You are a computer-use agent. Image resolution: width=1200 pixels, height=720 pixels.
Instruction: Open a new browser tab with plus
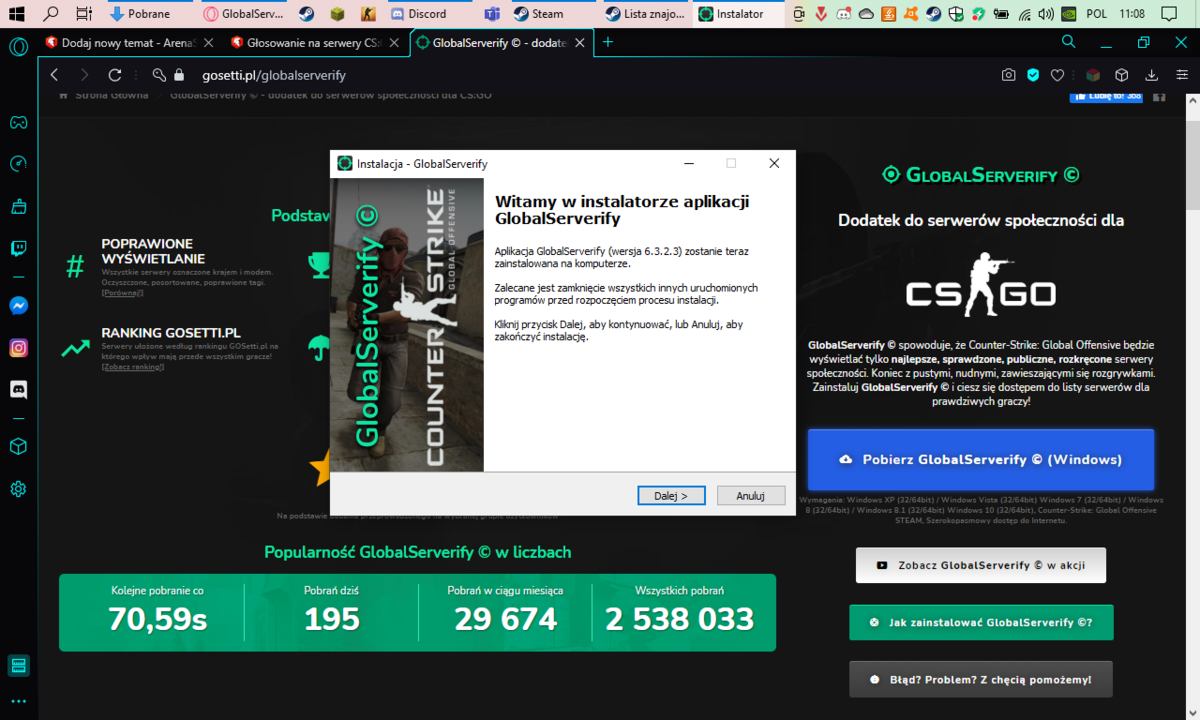(x=608, y=42)
